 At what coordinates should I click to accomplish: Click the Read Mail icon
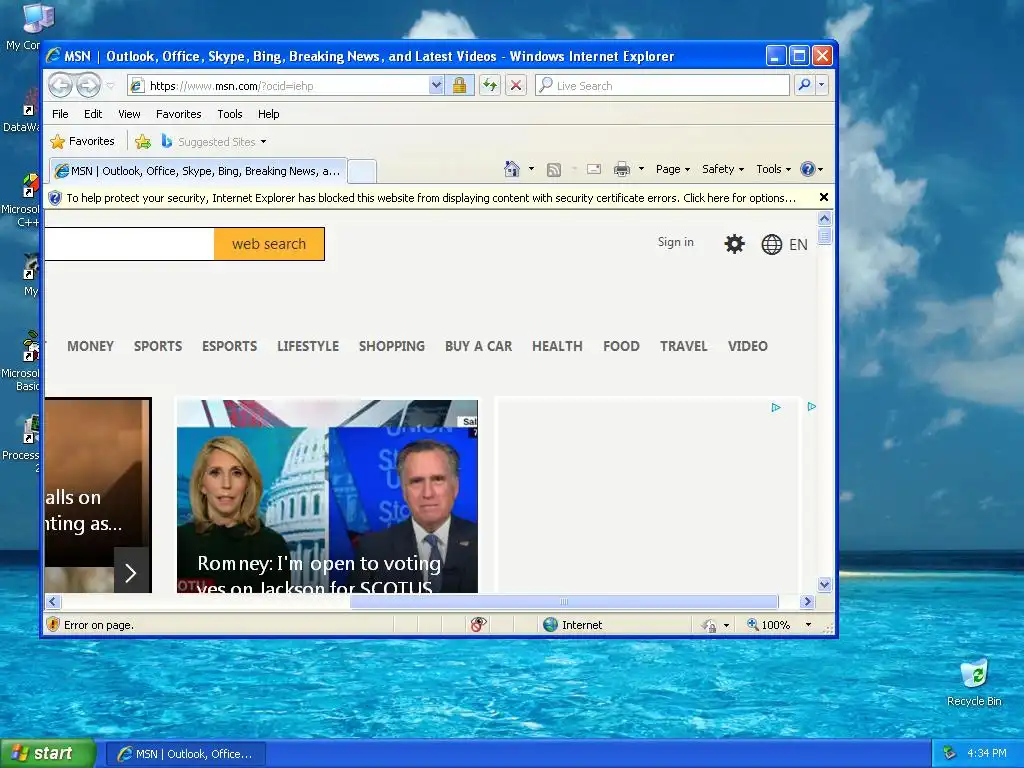(594, 169)
